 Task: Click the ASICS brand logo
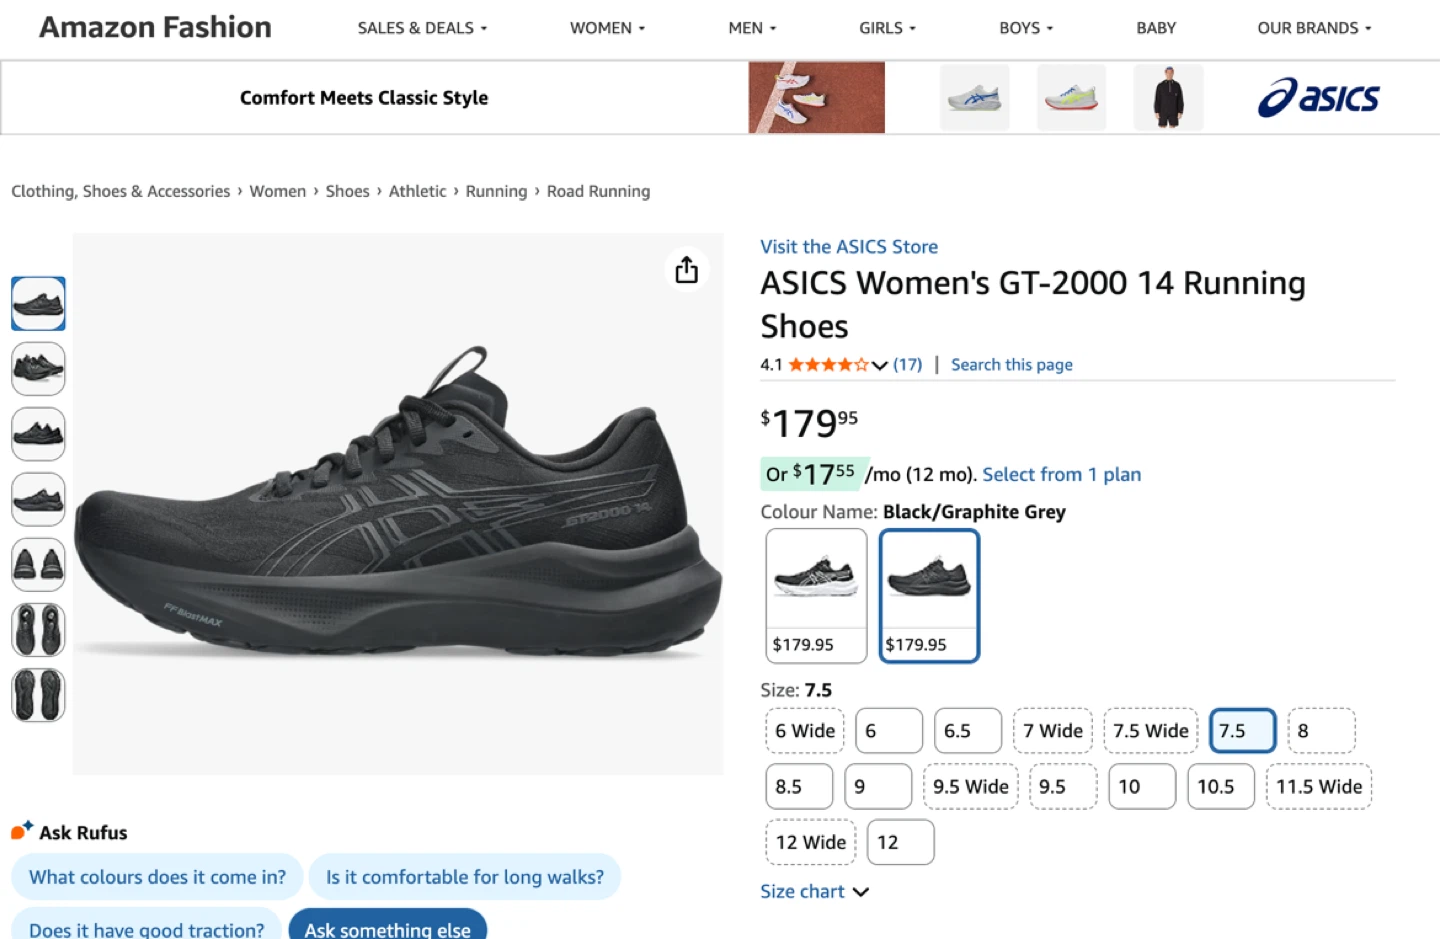click(x=1318, y=98)
